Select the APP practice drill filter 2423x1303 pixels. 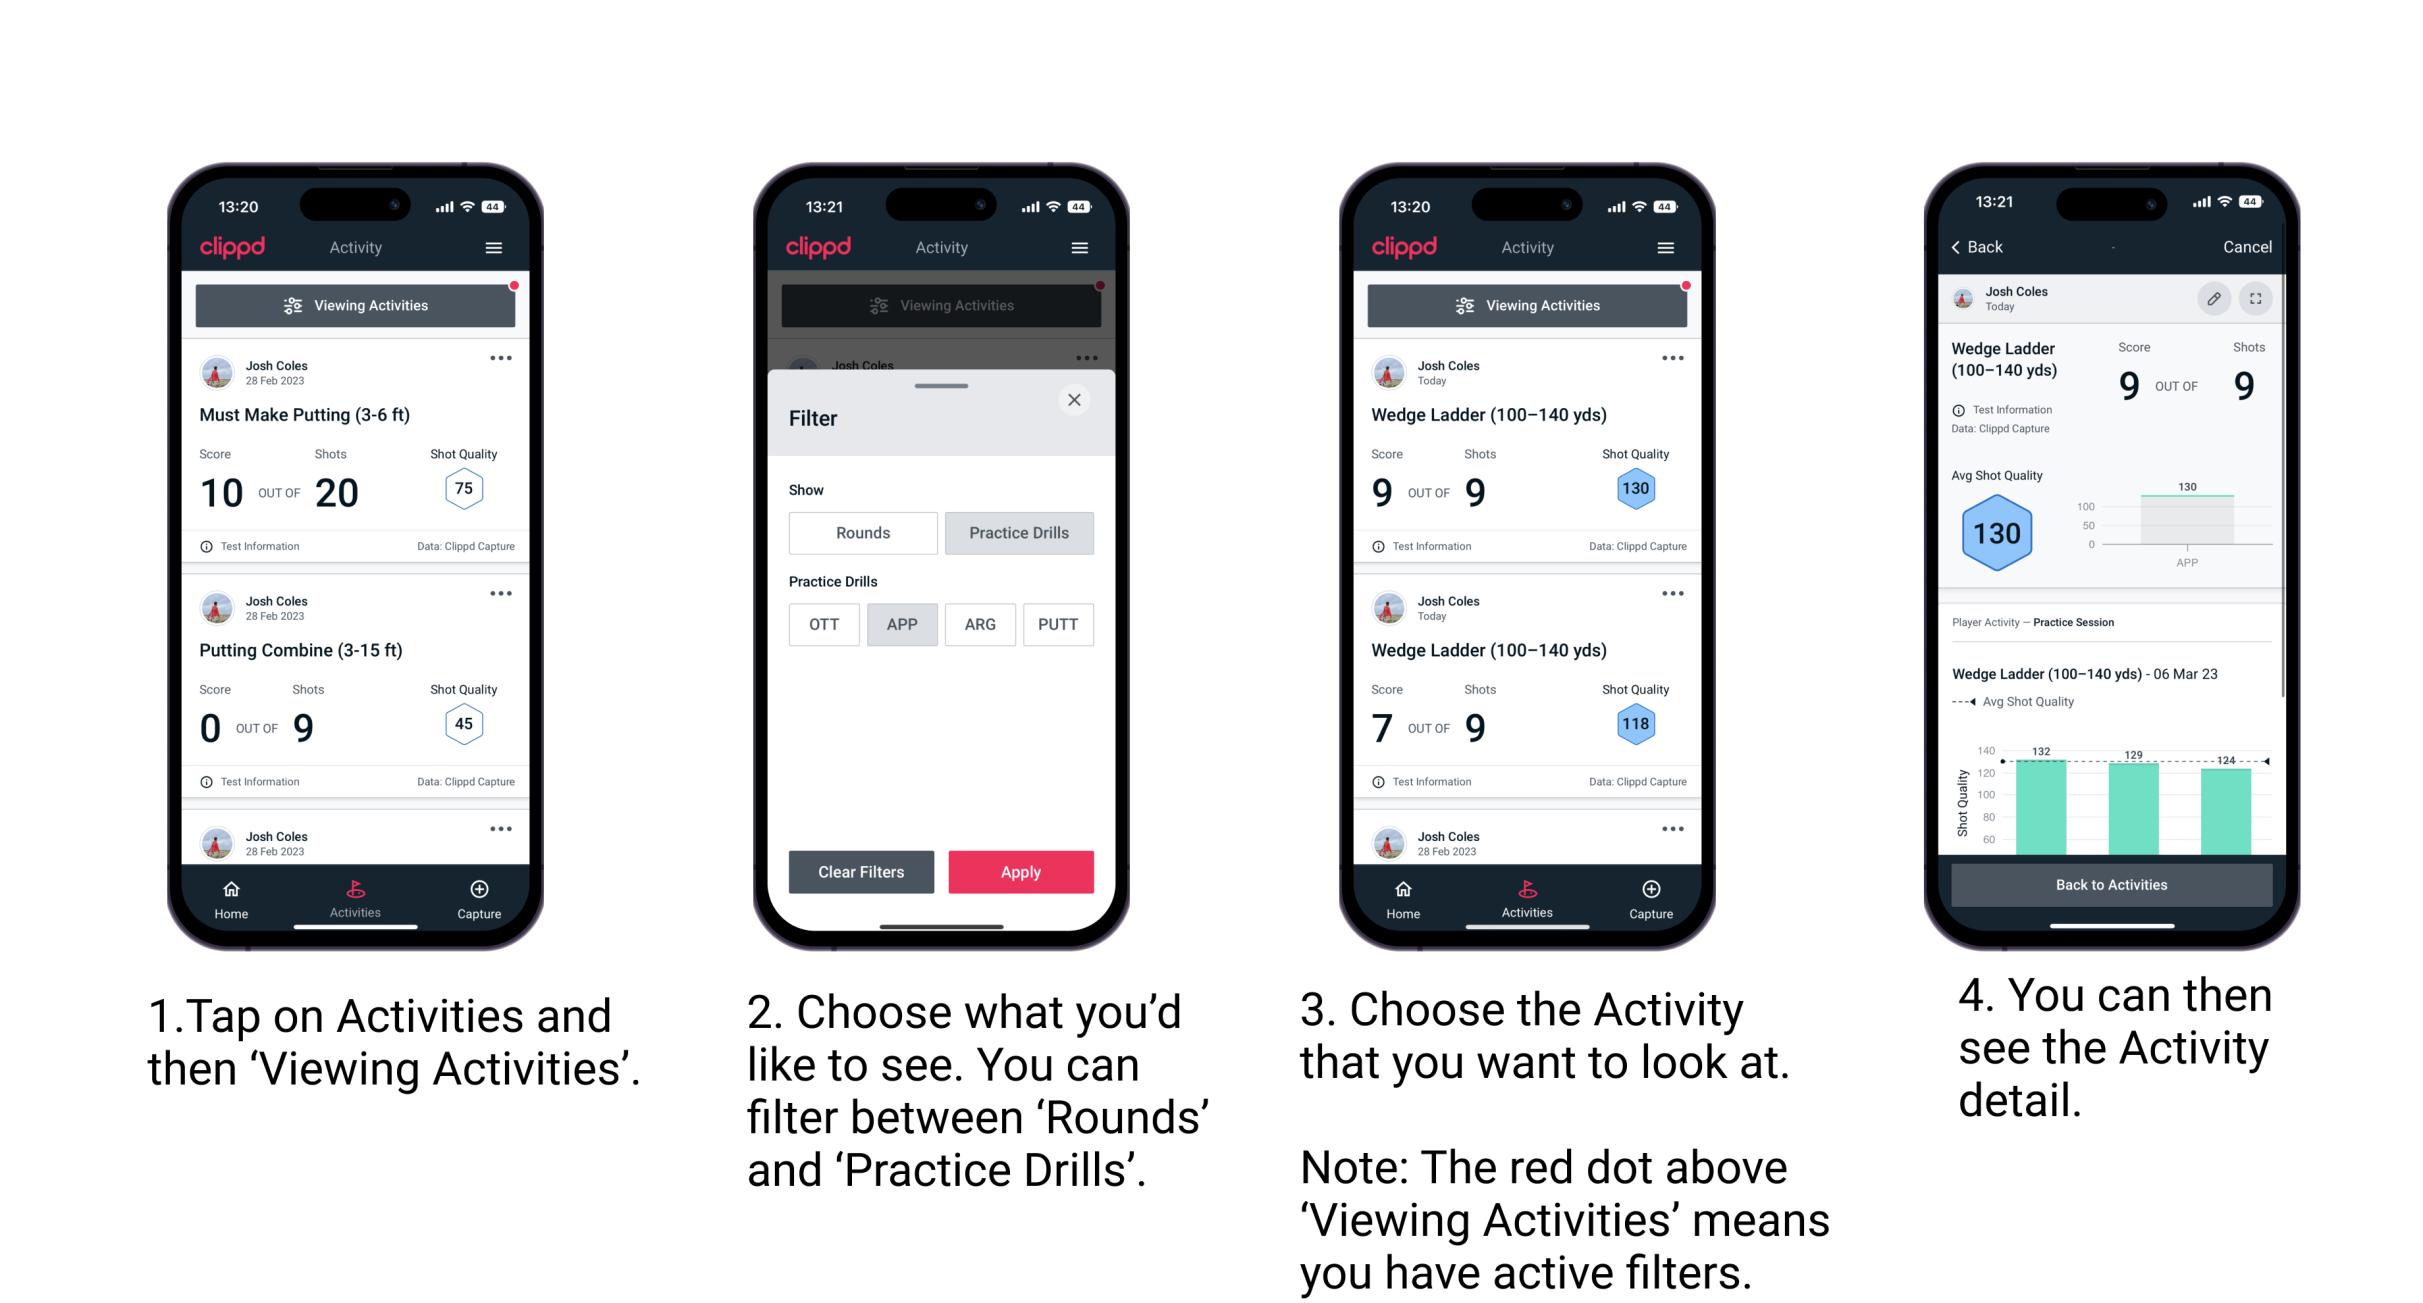tap(900, 624)
